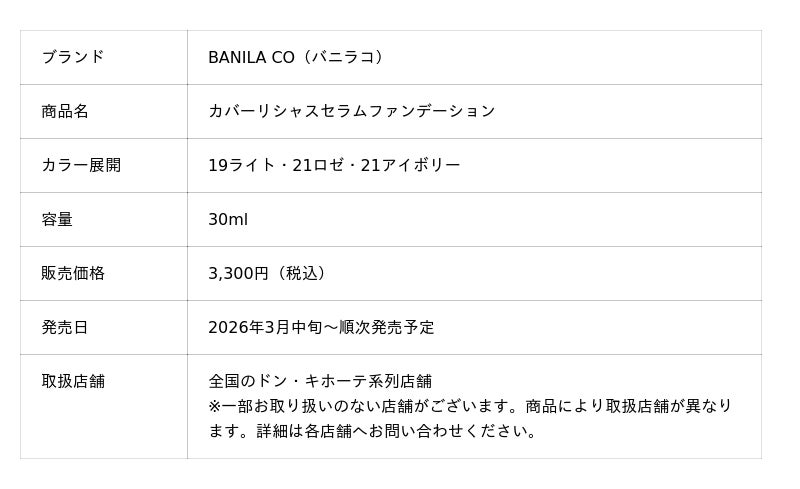The height and width of the screenshot is (489, 800).
Task: Click the ブランド row label
Action: click(x=72, y=57)
